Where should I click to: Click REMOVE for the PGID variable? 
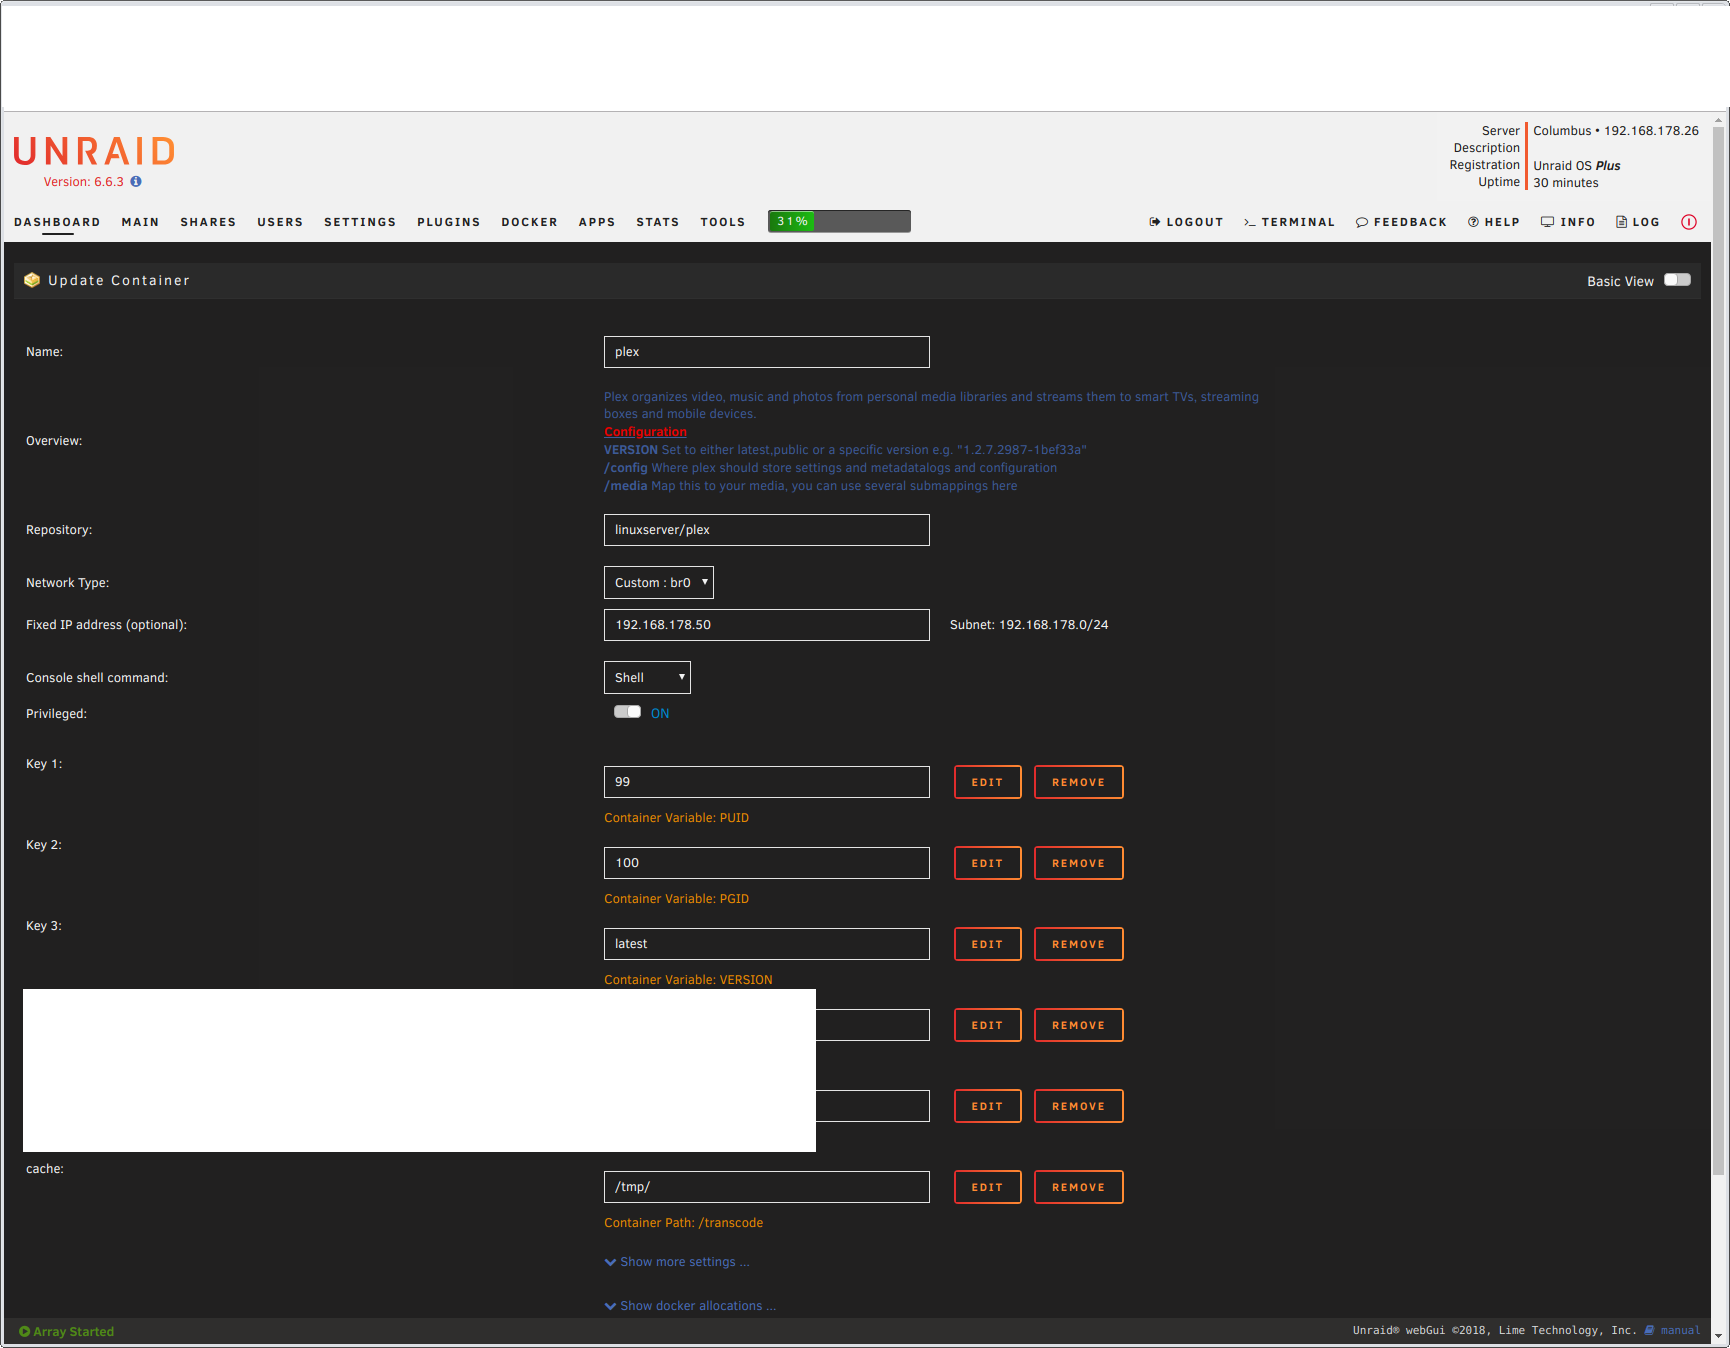[x=1079, y=863]
